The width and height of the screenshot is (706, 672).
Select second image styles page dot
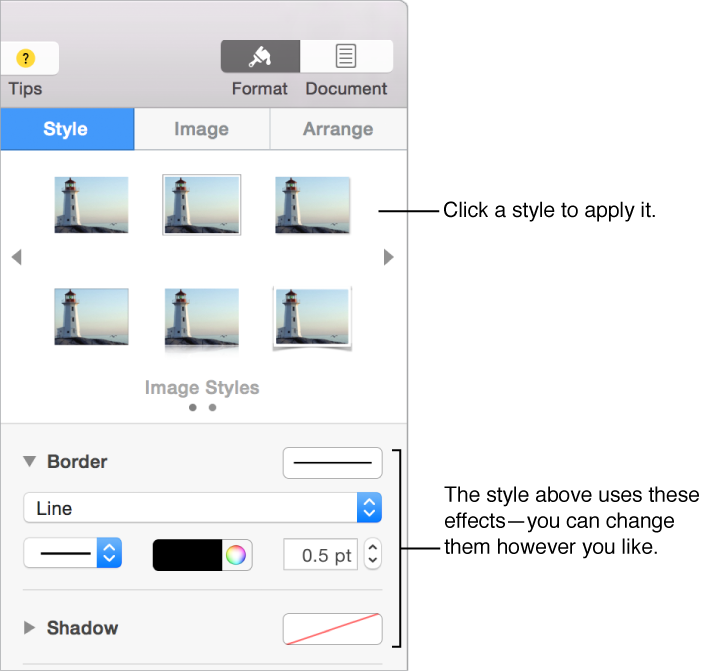pyautogui.click(x=213, y=408)
